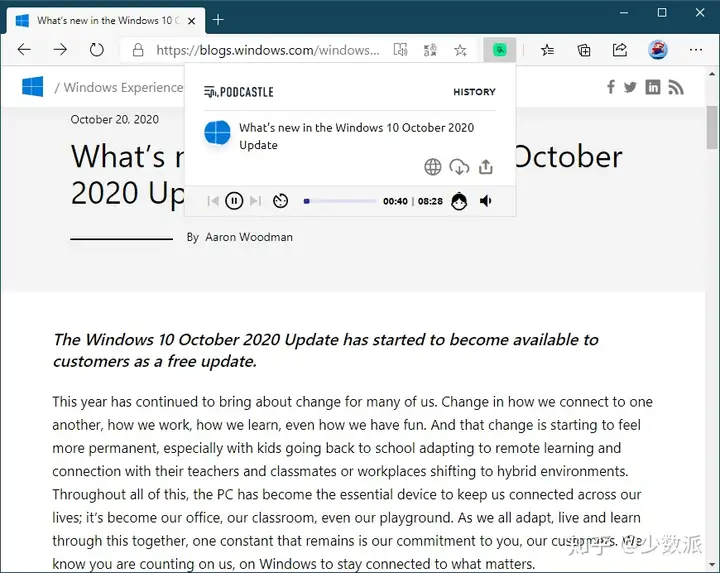Image resolution: width=720 pixels, height=573 pixels.
Task: Click the Windows logo on the blog header
Action: click(x=33, y=86)
